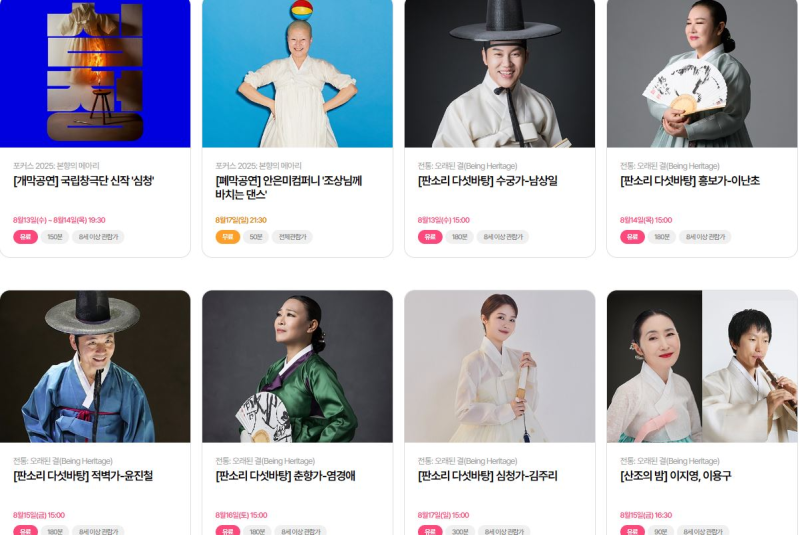Viewport: 800px width, 535px height.
Task: Open title link [판소리 다섯바탕] 심청가-김주리
Action: (x=488, y=476)
